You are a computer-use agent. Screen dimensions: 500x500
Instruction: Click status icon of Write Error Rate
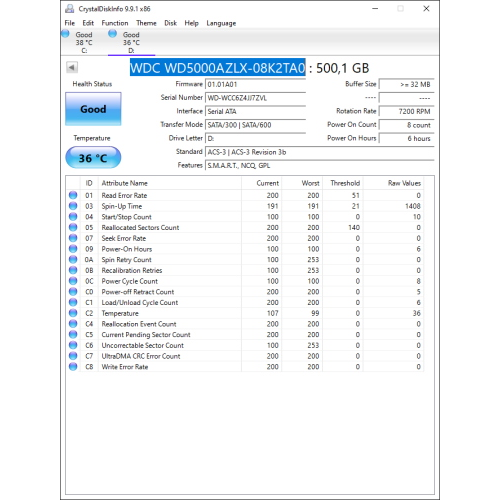point(73,367)
